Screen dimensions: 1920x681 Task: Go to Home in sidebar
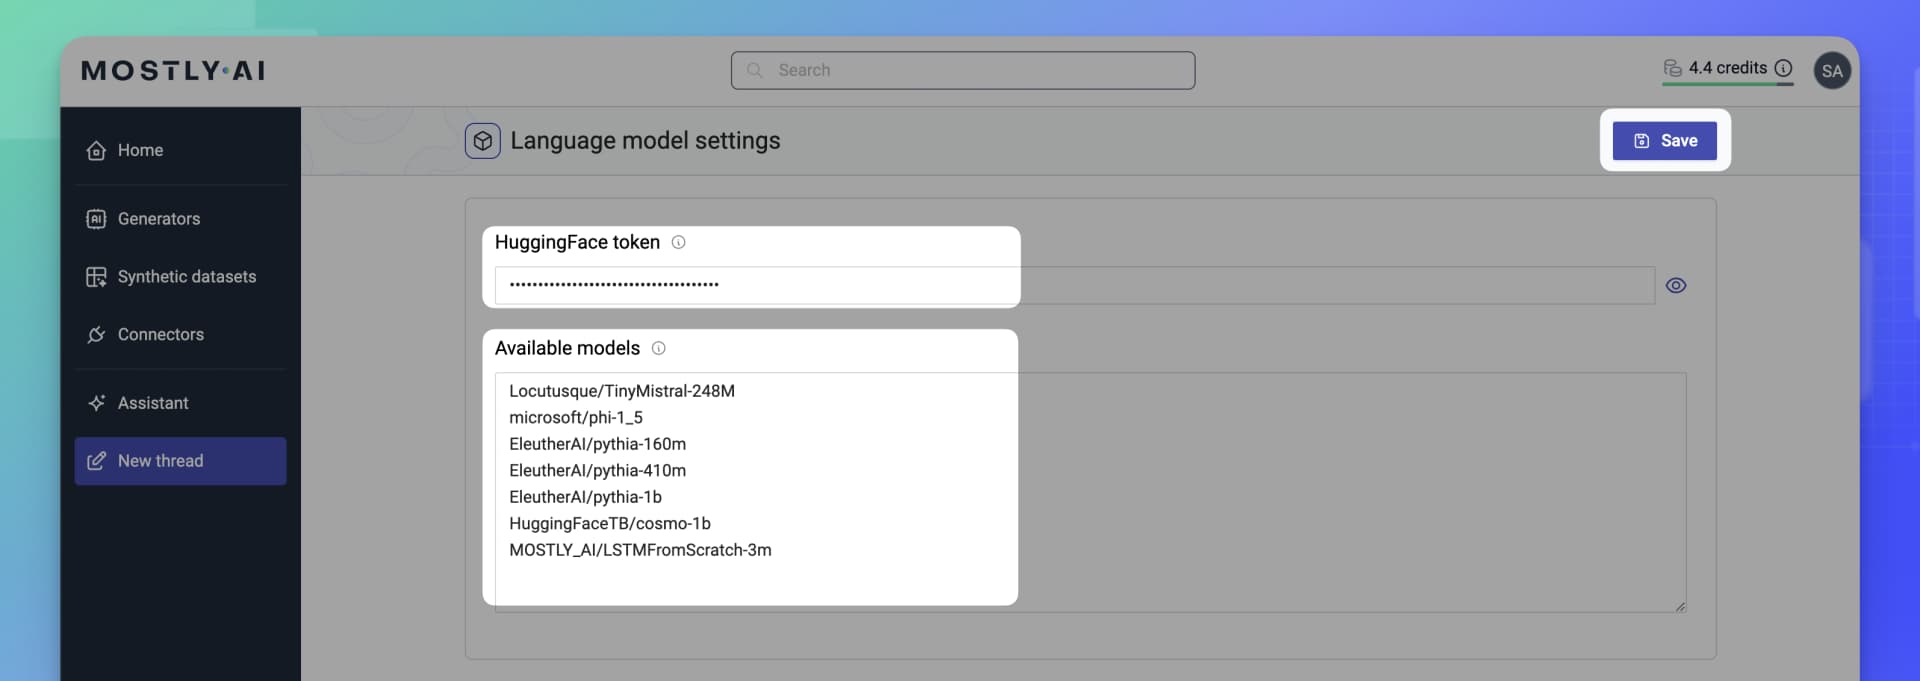click(180, 150)
